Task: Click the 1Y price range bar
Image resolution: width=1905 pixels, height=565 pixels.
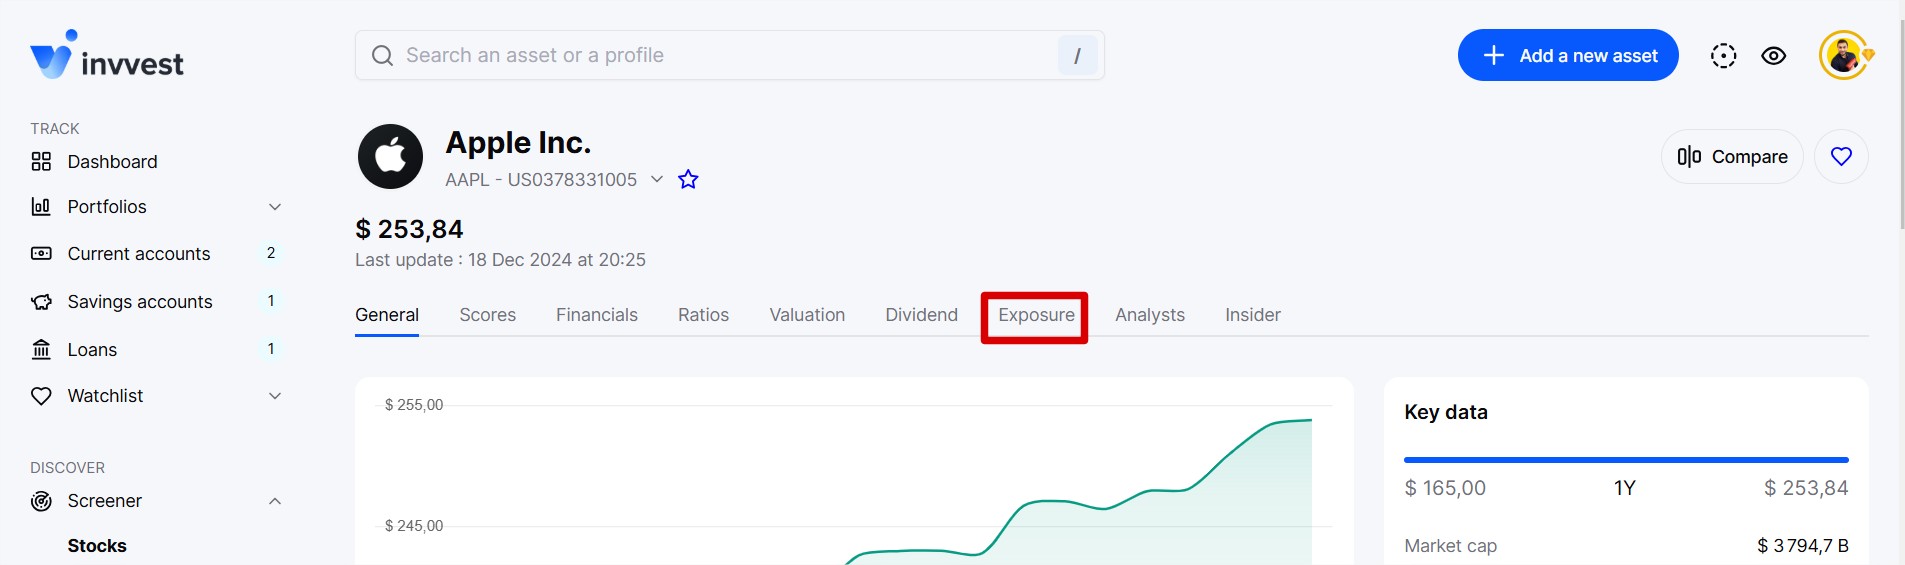Action: (x=1626, y=460)
